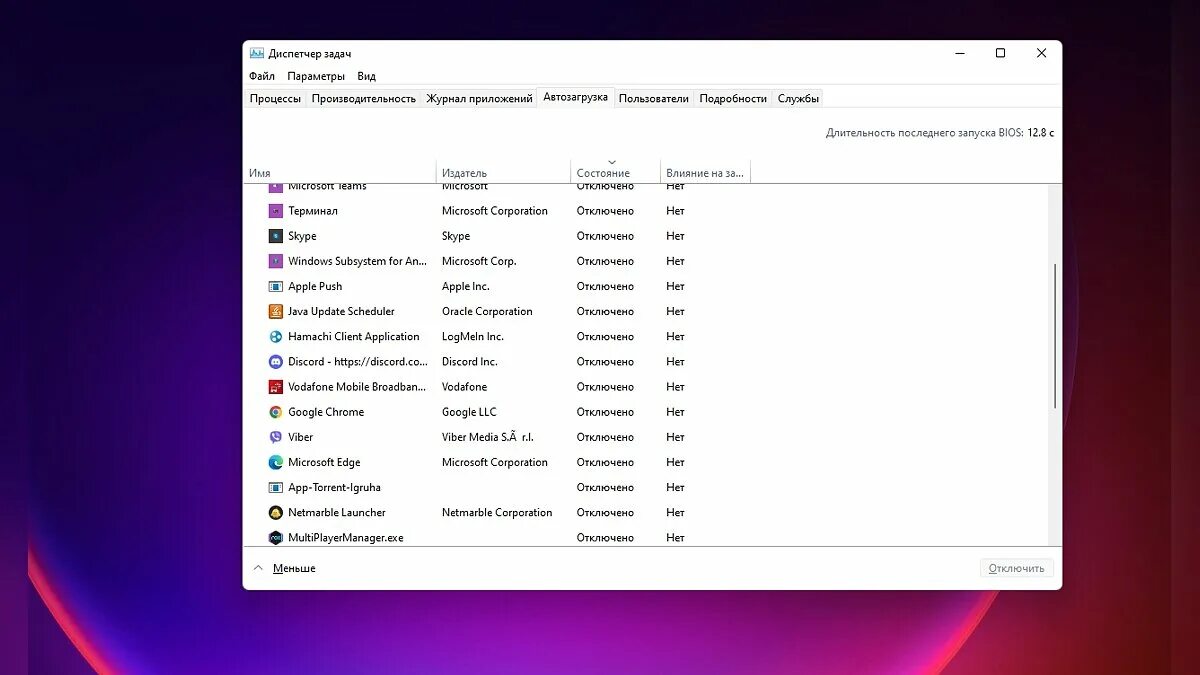Viewport: 1200px width, 675px height.
Task: Sort by Состояние column header
Action: pyautogui.click(x=615, y=172)
